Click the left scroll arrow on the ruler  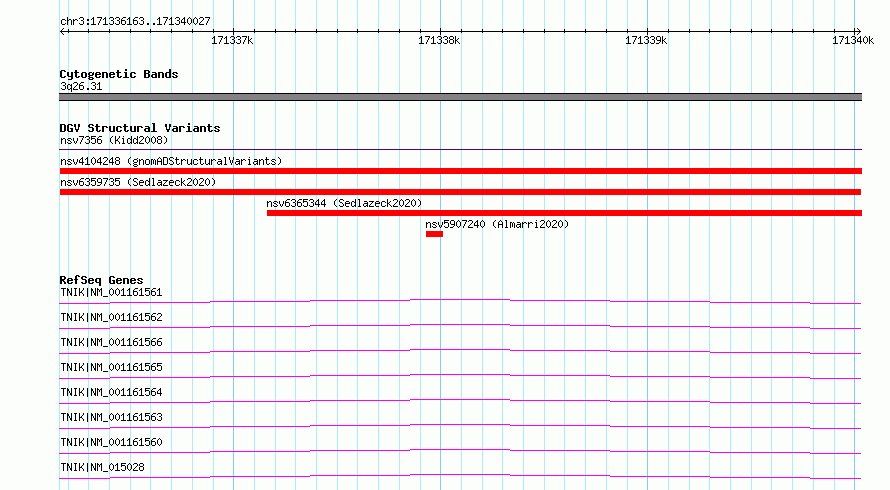[63, 32]
